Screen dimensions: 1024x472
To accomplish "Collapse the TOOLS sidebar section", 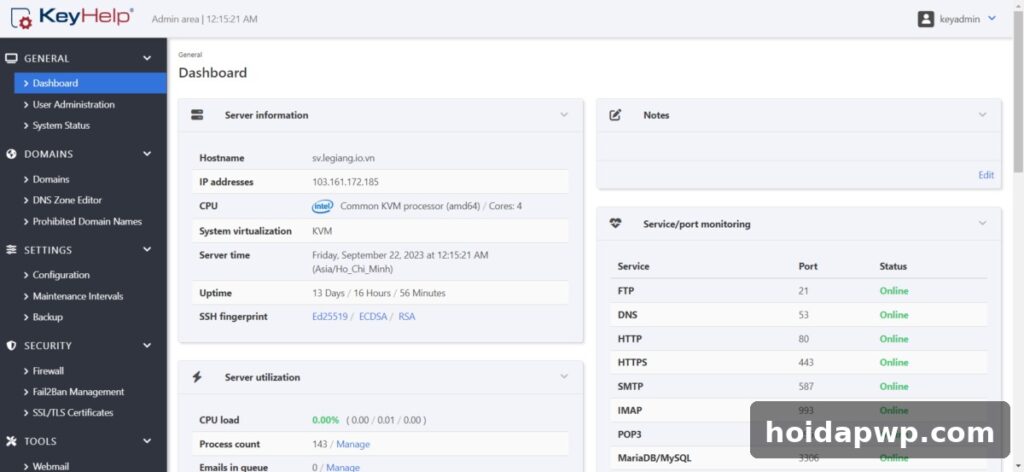I will tap(147, 441).
